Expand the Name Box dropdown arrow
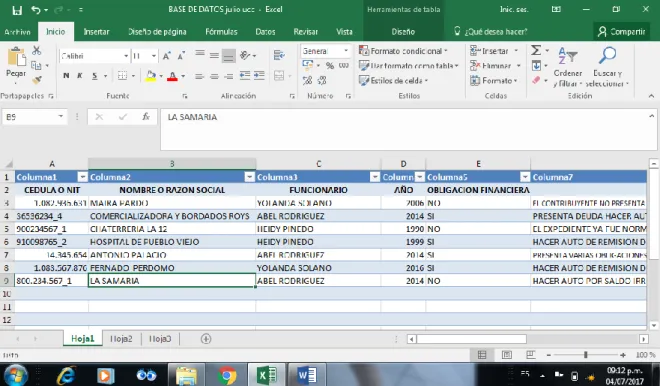This screenshot has width=660, height=386. [61, 117]
